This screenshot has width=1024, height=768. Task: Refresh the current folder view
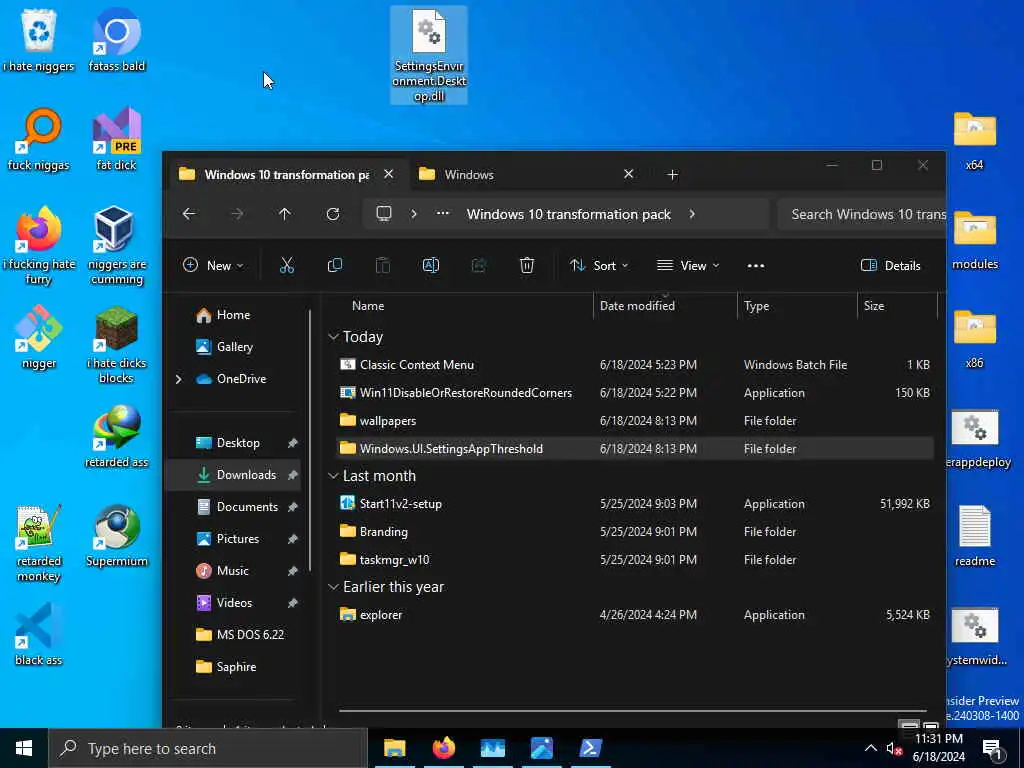[x=333, y=214]
